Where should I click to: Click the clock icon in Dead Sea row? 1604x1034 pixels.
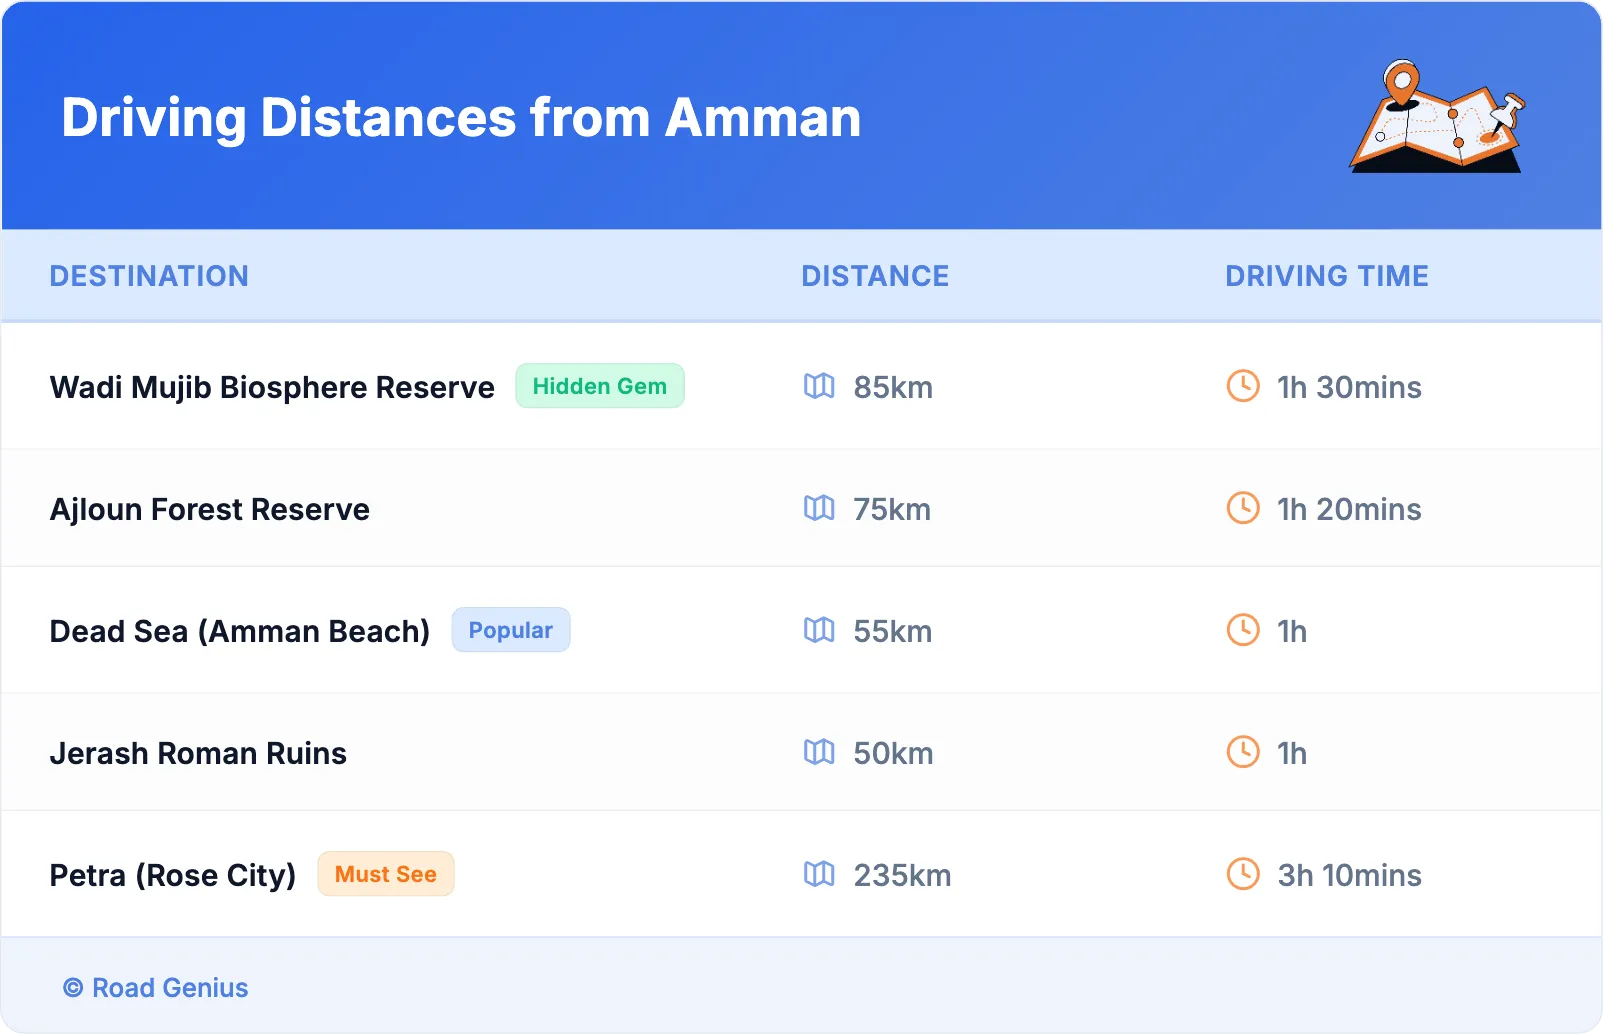point(1243,630)
